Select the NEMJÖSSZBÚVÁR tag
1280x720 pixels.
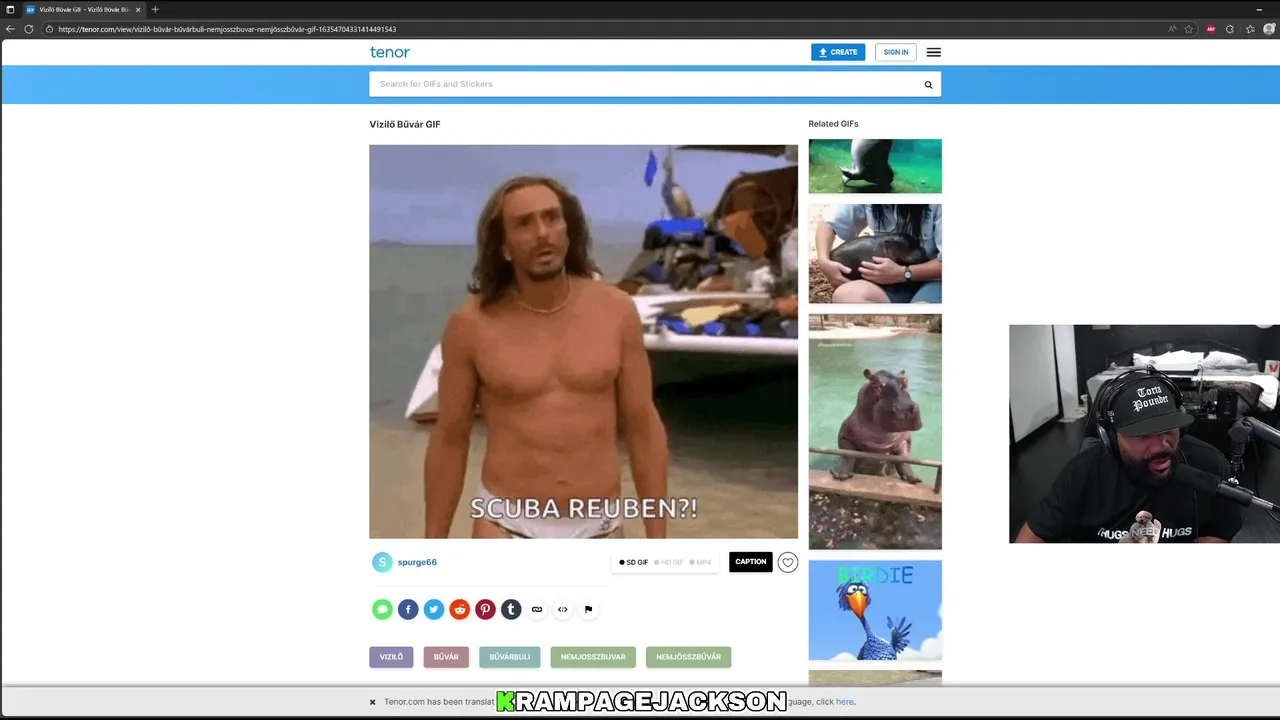tap(689, 657)
